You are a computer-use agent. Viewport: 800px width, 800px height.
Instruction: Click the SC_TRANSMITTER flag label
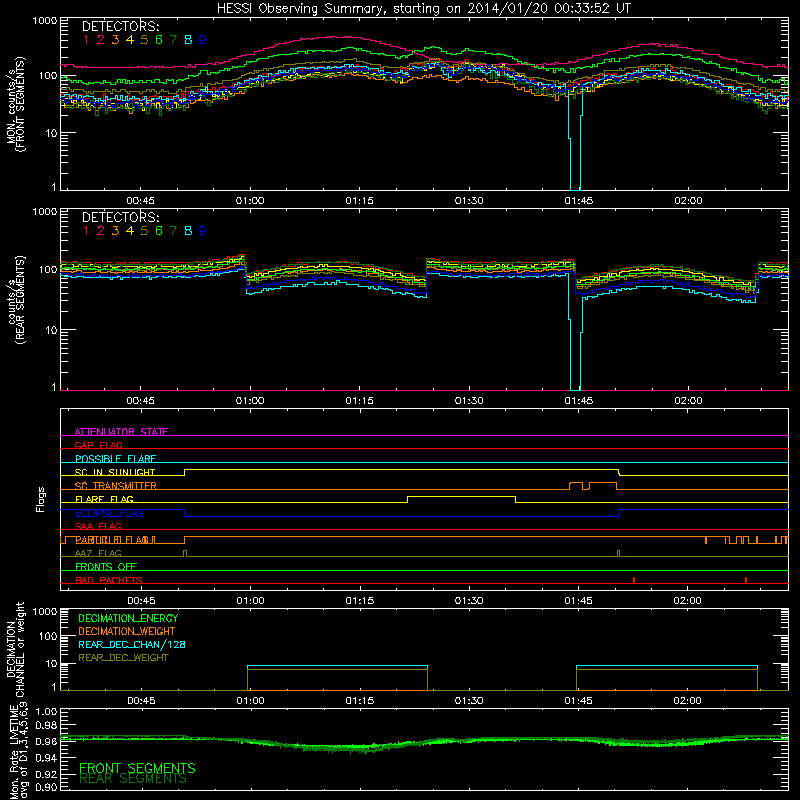(116, 486)
